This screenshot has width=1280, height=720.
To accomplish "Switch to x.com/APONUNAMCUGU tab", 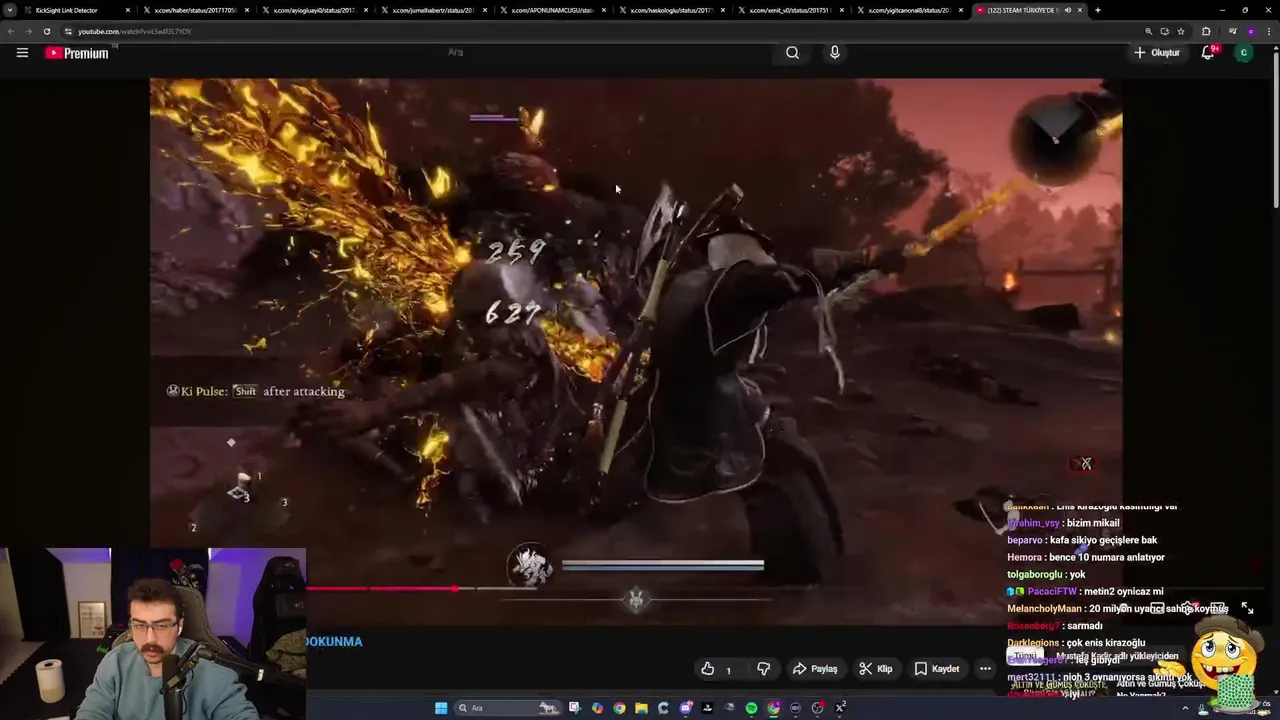I will pos(552,10).
